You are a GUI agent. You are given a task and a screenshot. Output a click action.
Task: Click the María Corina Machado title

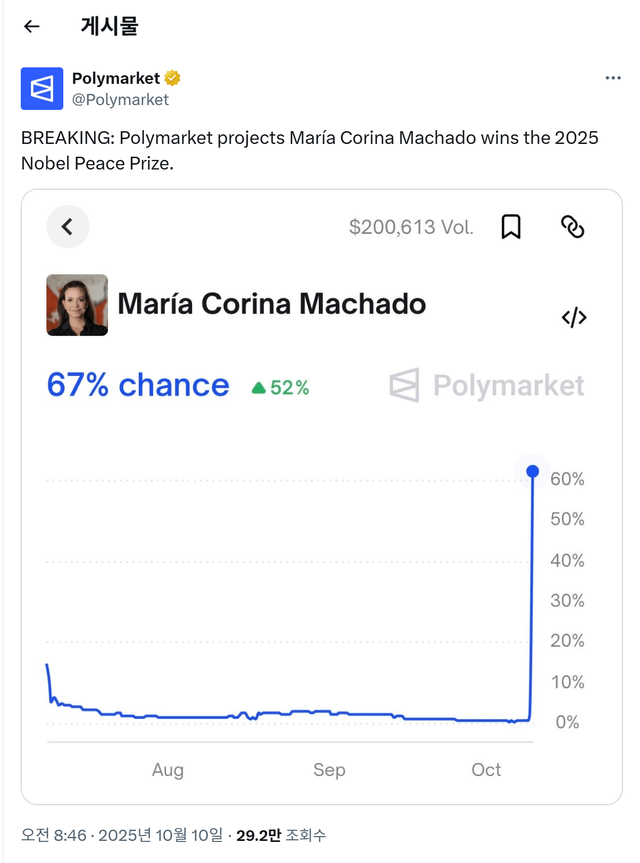point(272,304)
